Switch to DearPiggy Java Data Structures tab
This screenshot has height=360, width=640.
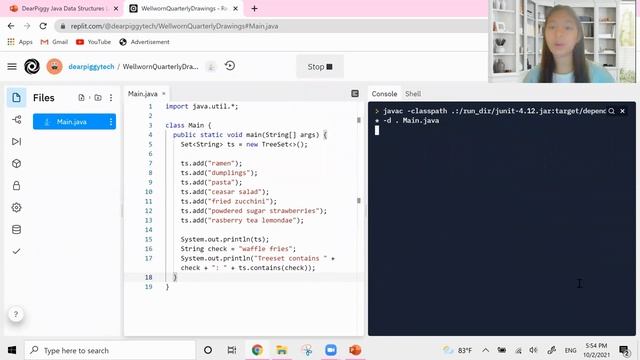pyautogui.click(x=62, y=9)
